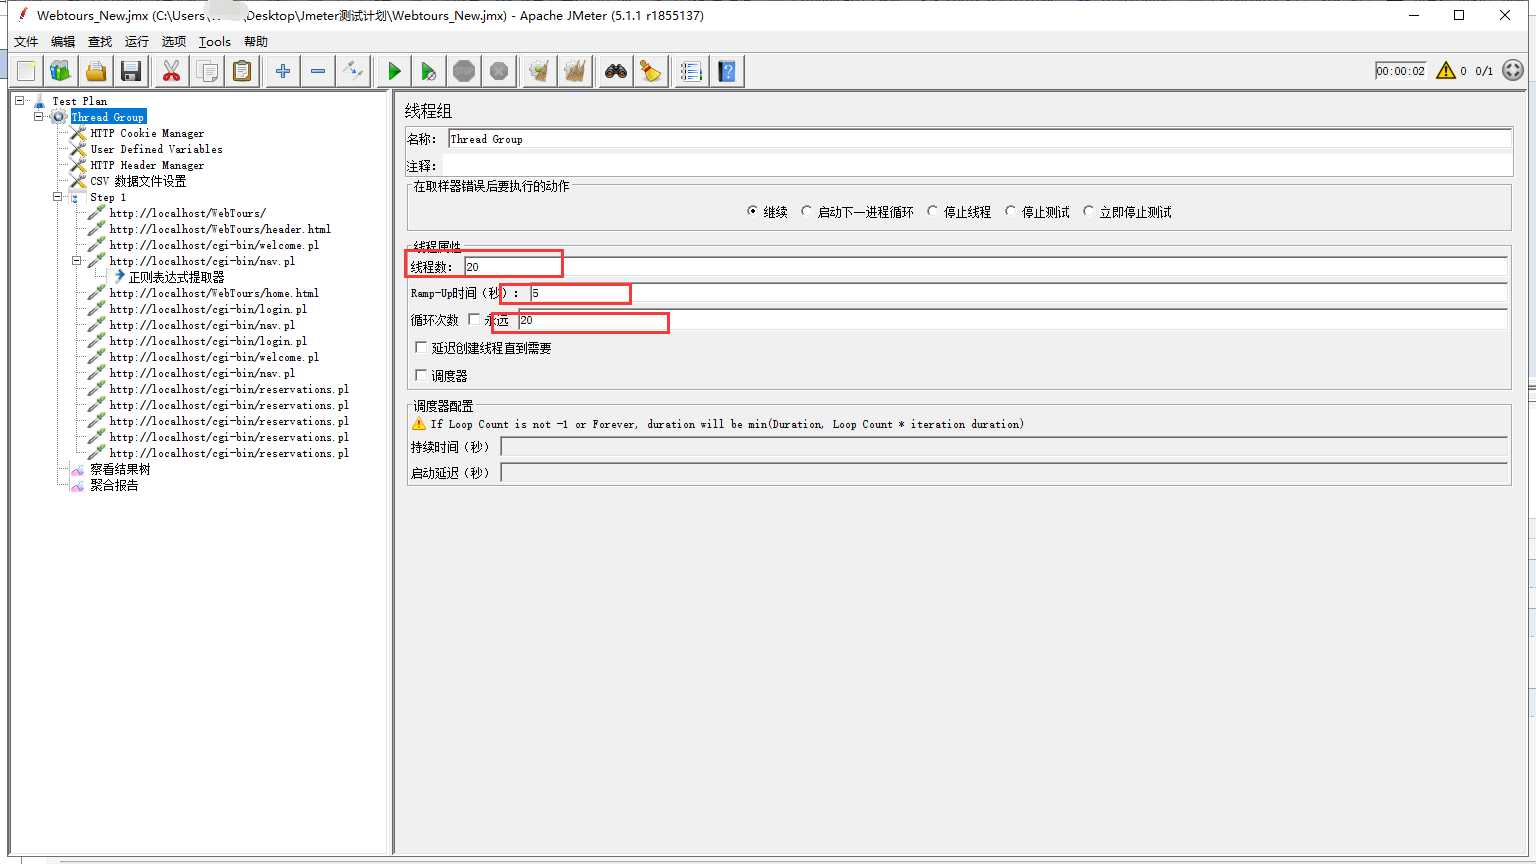Select HTTP Cookie Manager in tree
1536x864 pixels.
tap(147, 133)
